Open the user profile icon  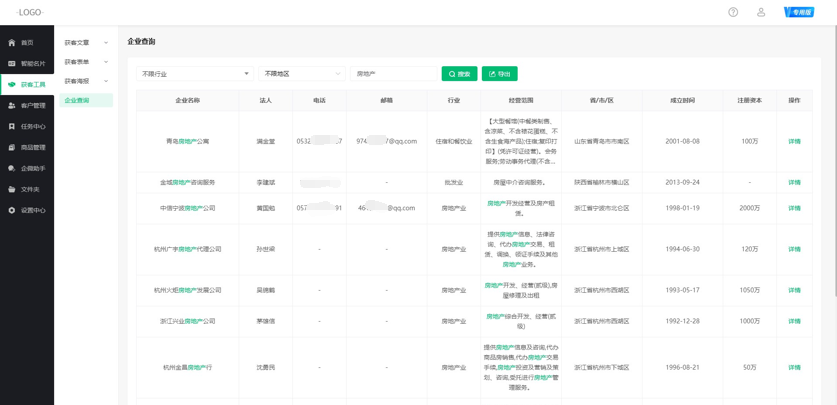point(761,12)
